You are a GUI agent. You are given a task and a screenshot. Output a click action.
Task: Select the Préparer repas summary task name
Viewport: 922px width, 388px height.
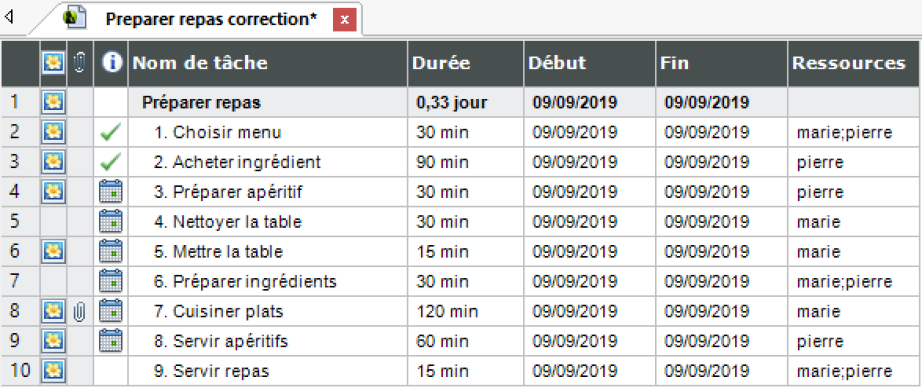[202, 103]
